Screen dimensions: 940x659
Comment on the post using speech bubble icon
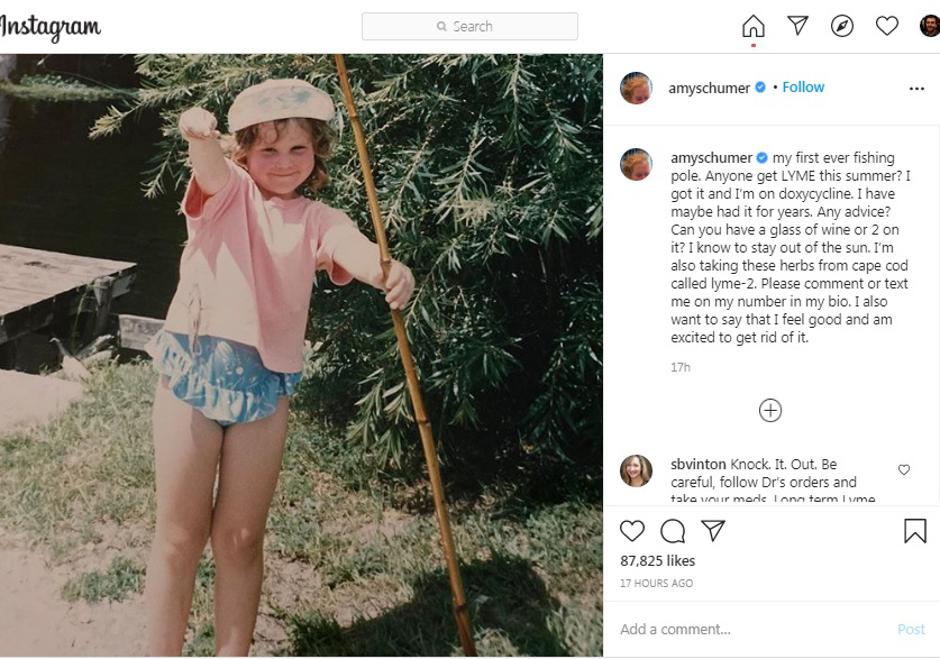click(x=673, y=531)
